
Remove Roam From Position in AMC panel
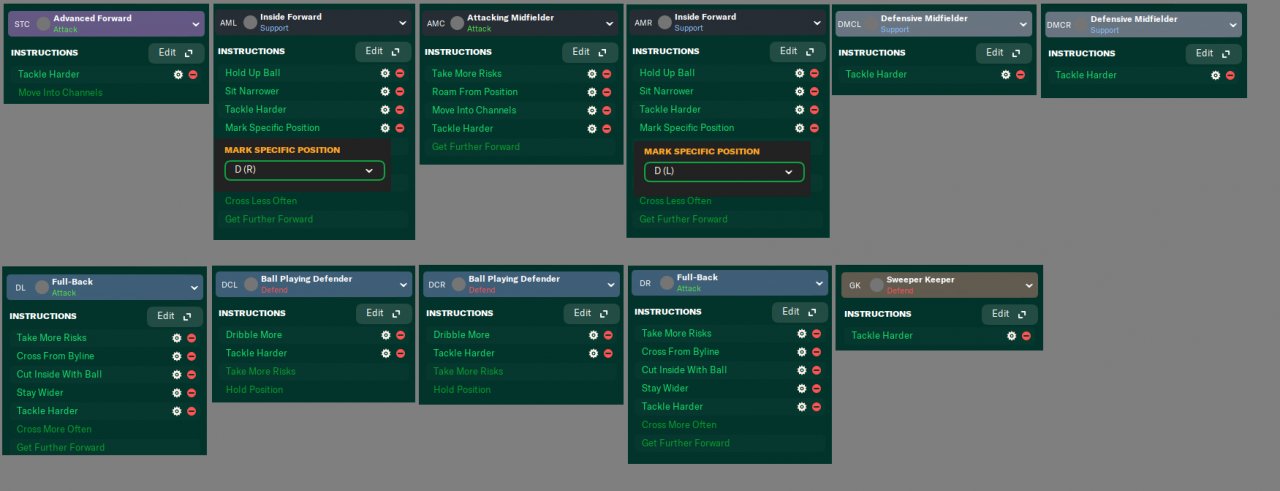tap(607, 92)
